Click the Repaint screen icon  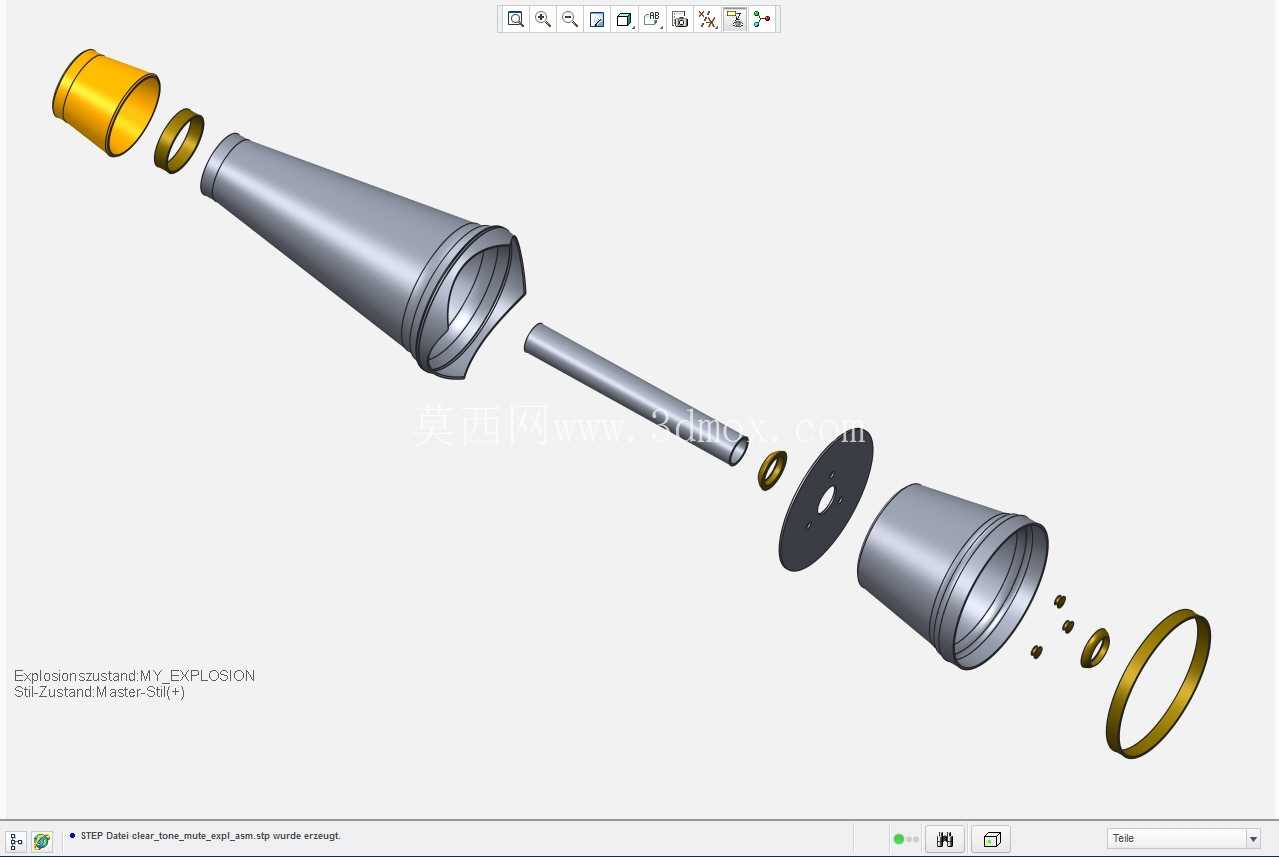[597, 19]
